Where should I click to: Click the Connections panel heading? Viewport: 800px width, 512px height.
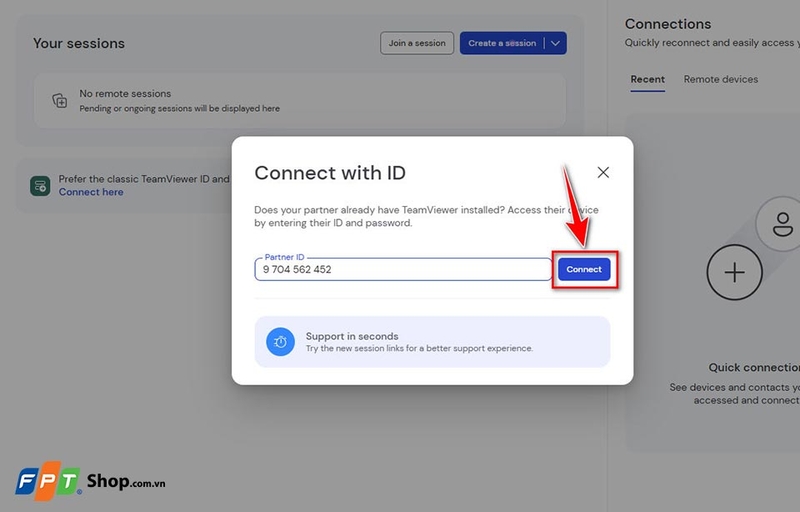coord(668,24)
